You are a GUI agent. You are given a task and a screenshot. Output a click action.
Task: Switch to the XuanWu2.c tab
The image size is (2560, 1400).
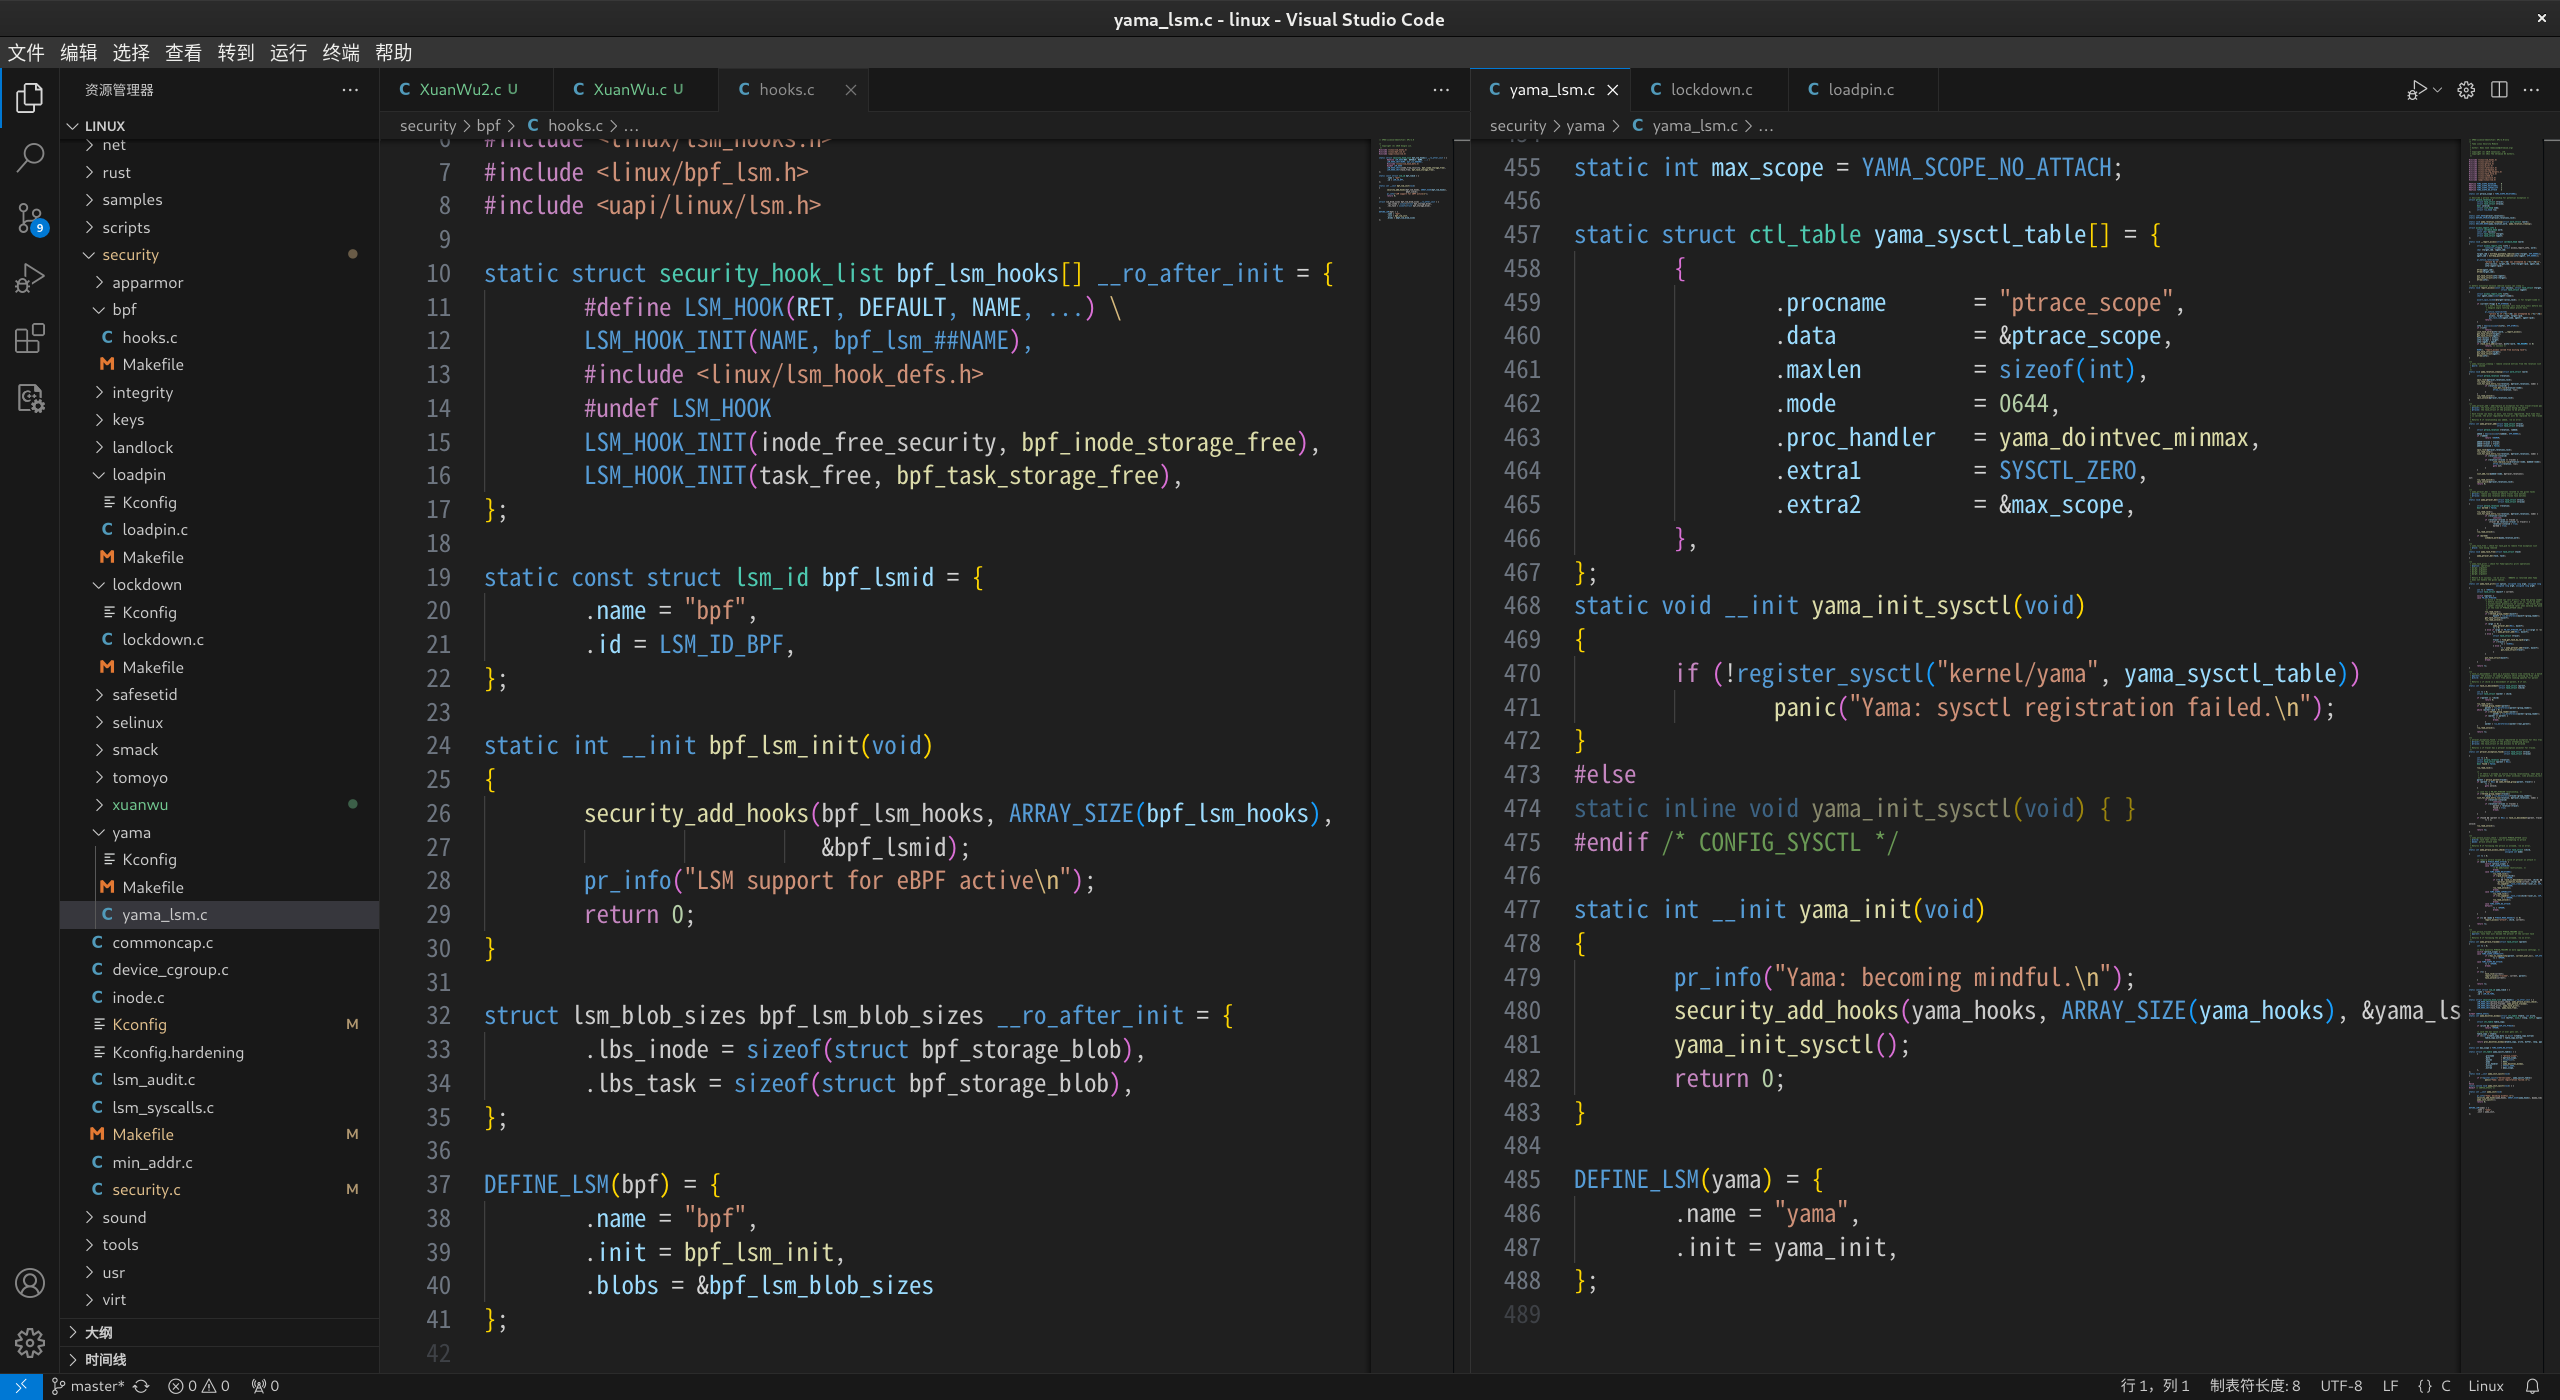(x=466, y=90)
